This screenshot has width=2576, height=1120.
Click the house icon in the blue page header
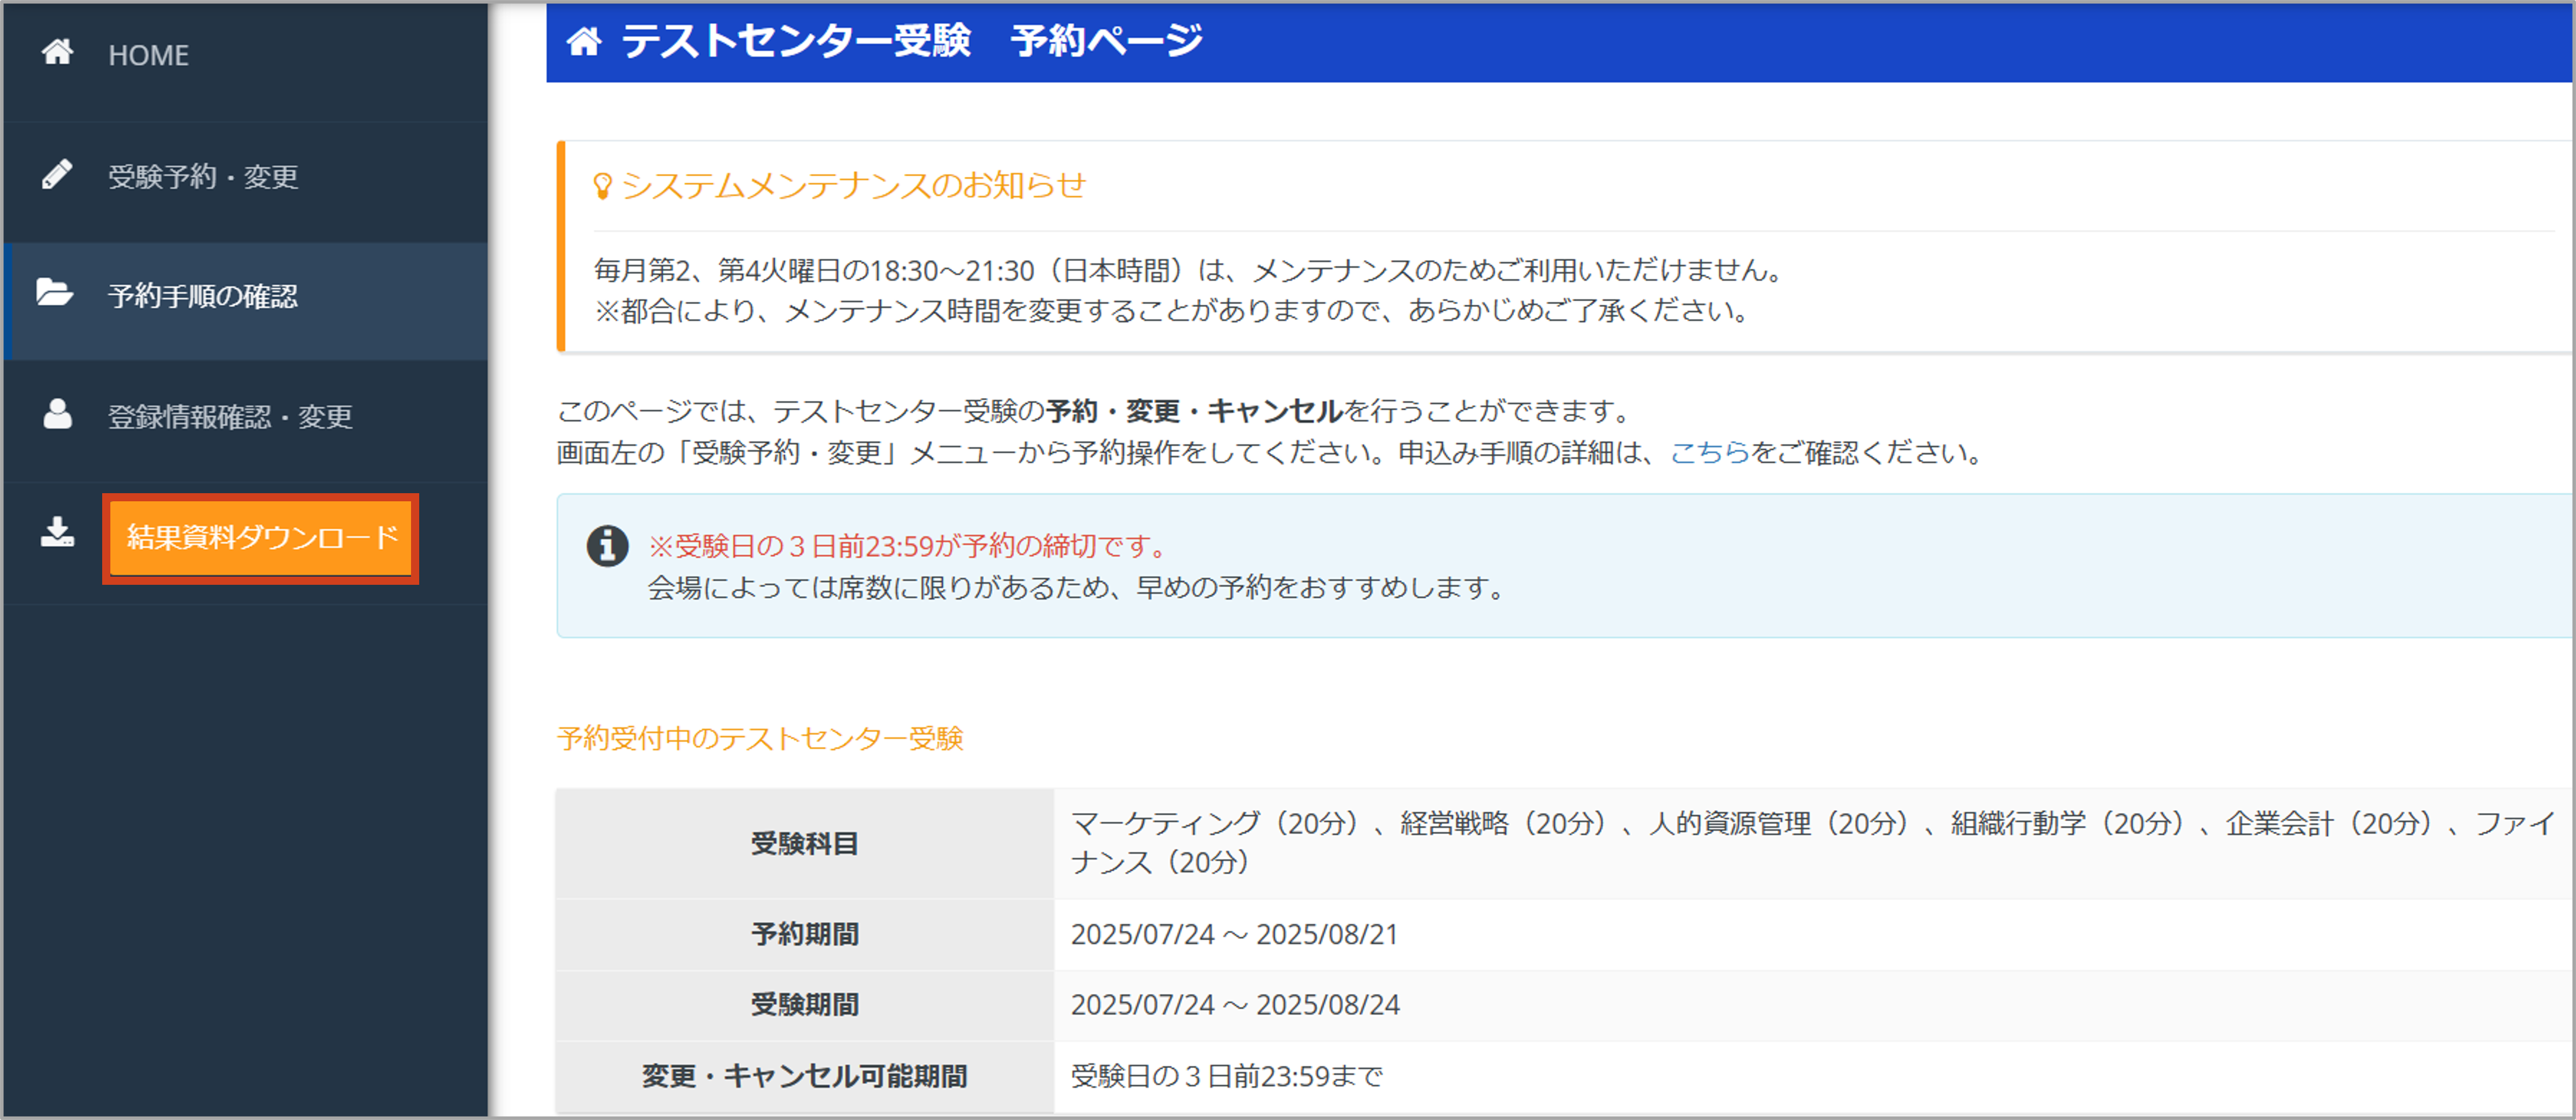click(585, 41)
